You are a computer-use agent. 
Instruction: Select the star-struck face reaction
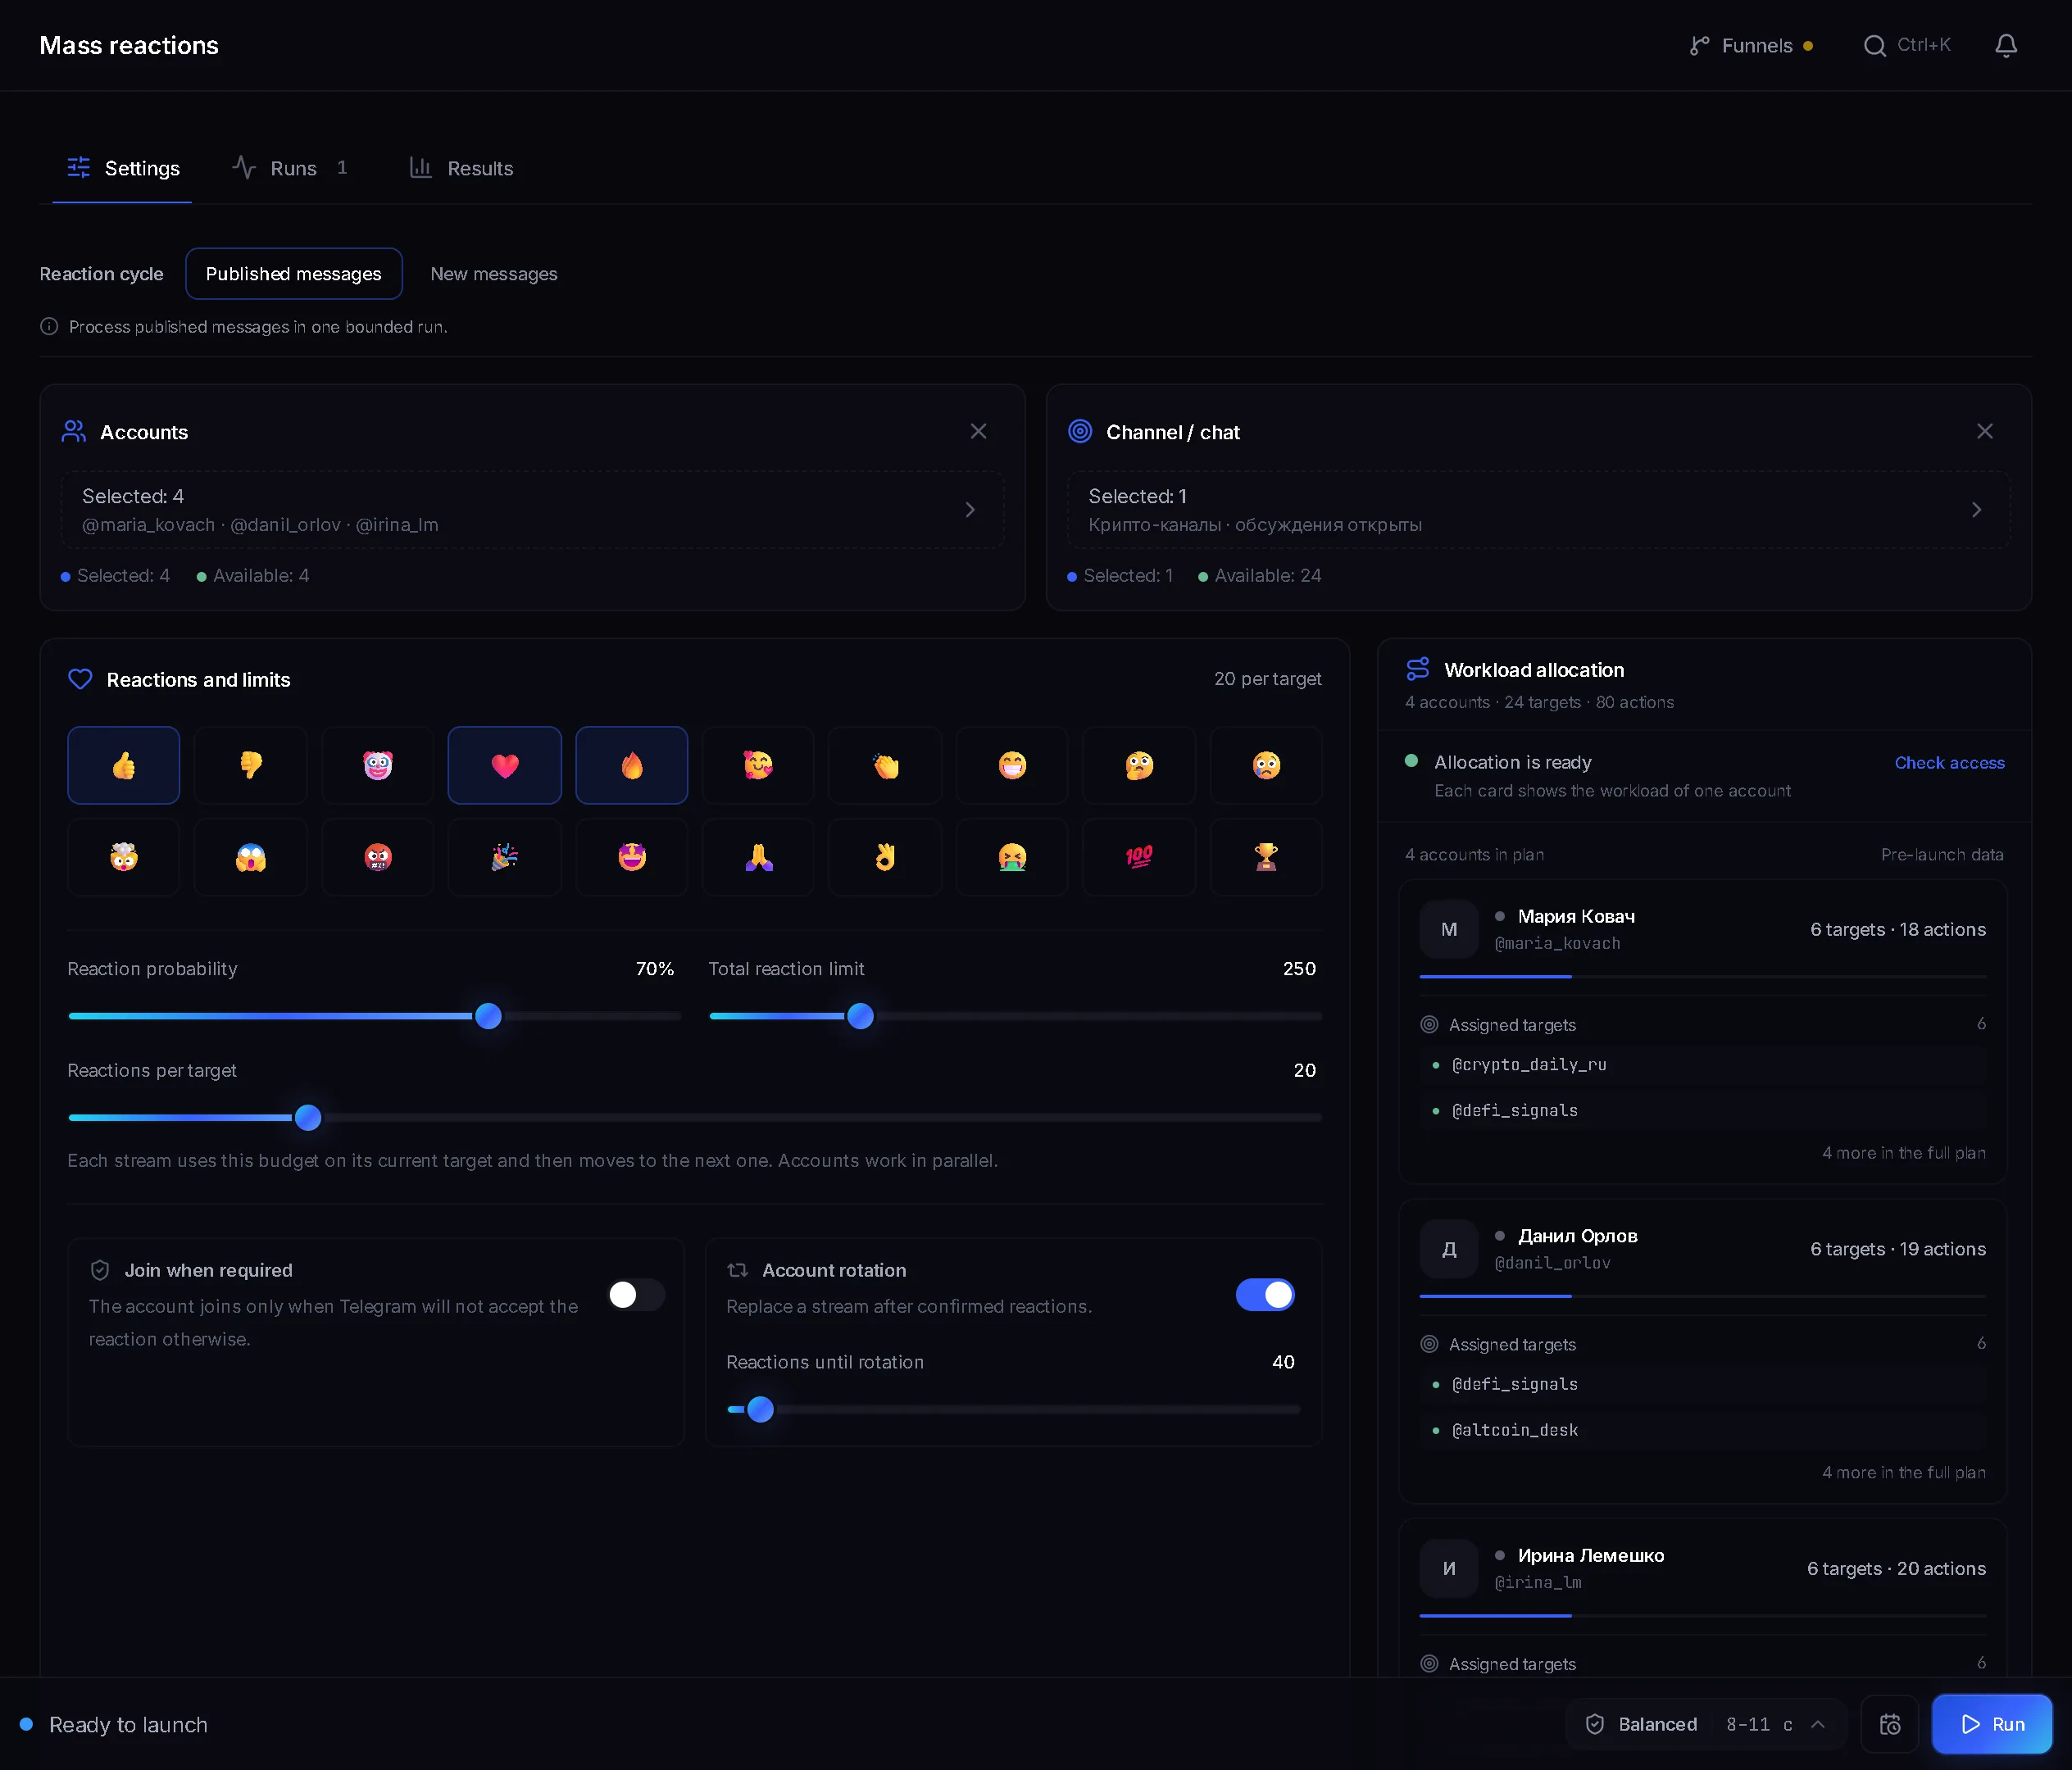tap(632, 857)
